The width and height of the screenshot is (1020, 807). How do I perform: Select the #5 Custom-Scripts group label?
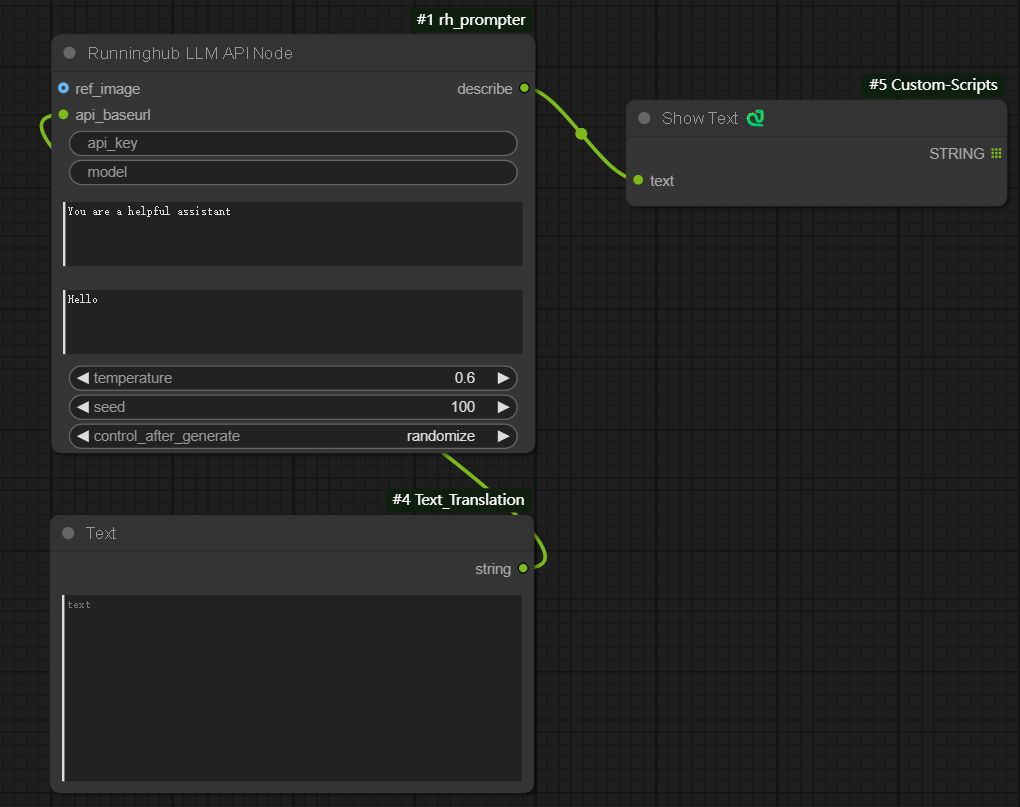tap(931, 85)
